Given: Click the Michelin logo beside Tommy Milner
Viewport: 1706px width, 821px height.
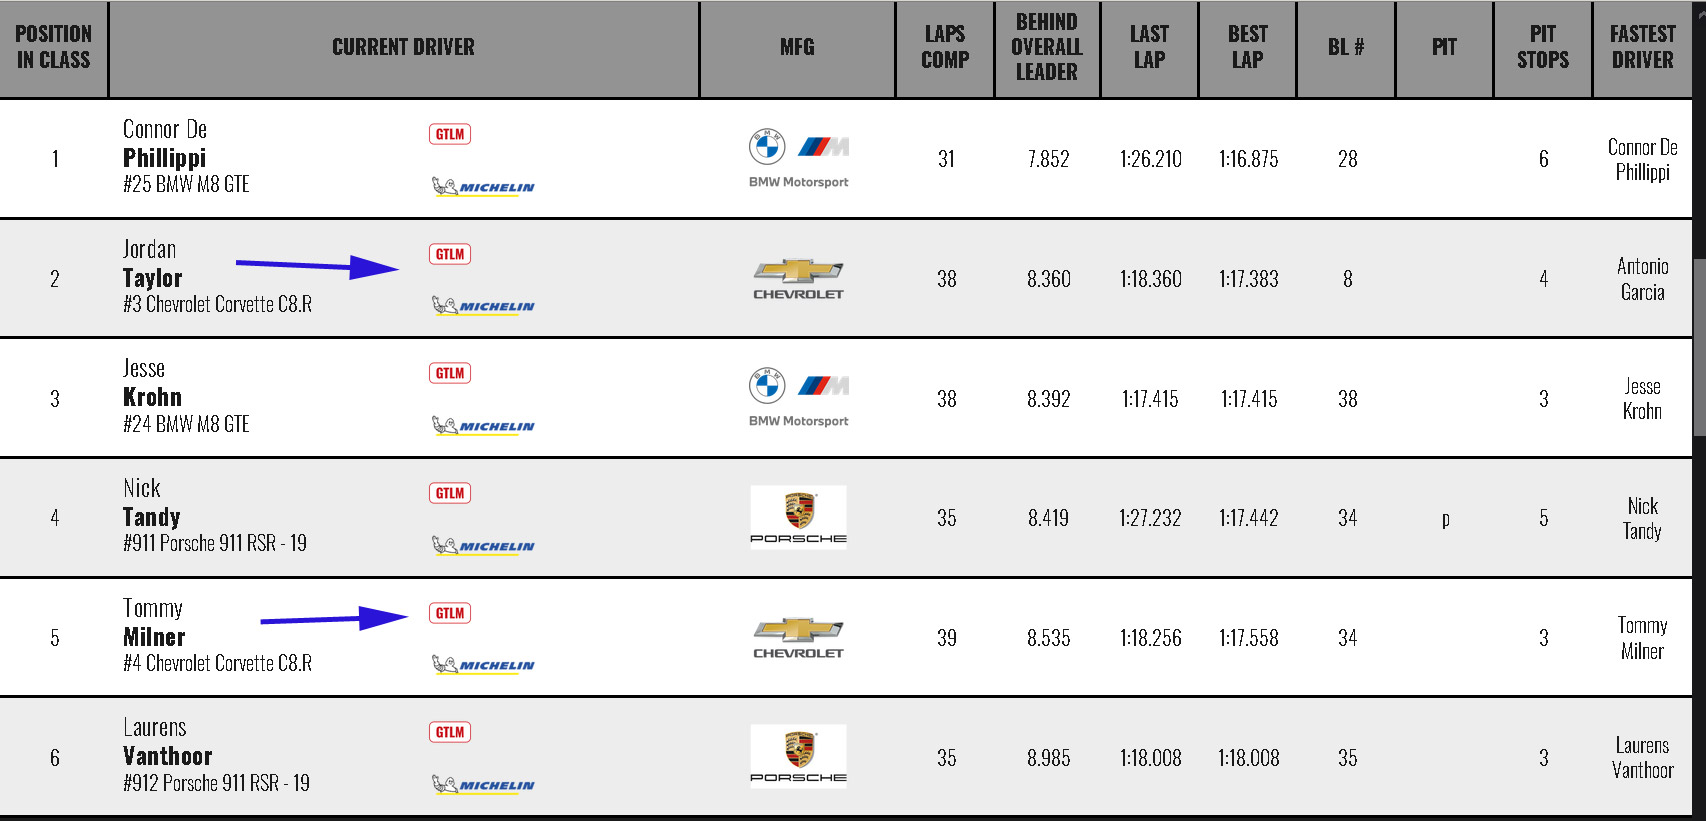Looking at the screenshot, I should click(x=483, y=665).
